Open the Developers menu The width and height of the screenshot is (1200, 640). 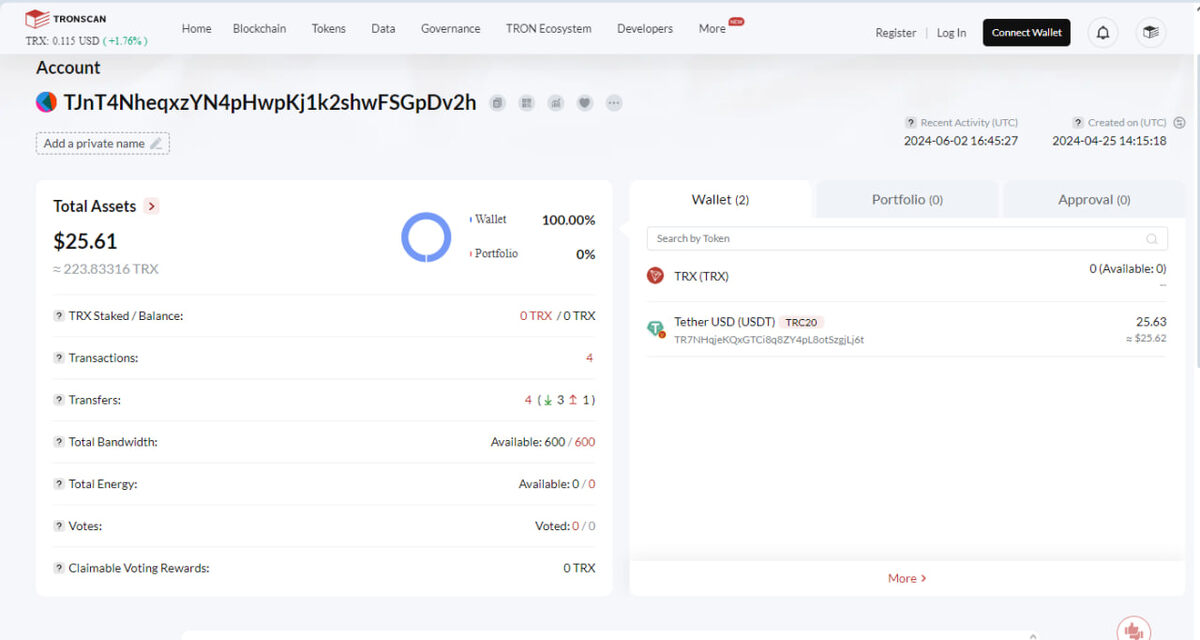[645, 29]
